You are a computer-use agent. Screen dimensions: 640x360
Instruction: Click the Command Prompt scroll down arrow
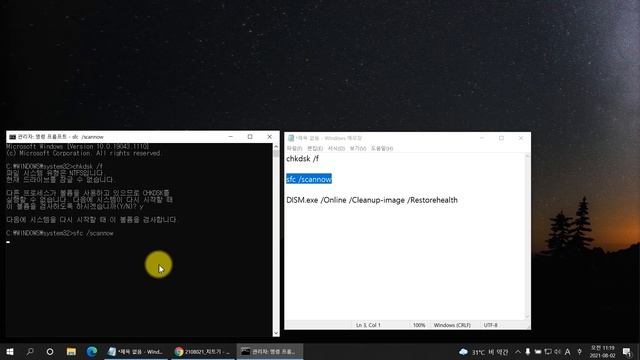pyautogui.click(x=276, y=333)
